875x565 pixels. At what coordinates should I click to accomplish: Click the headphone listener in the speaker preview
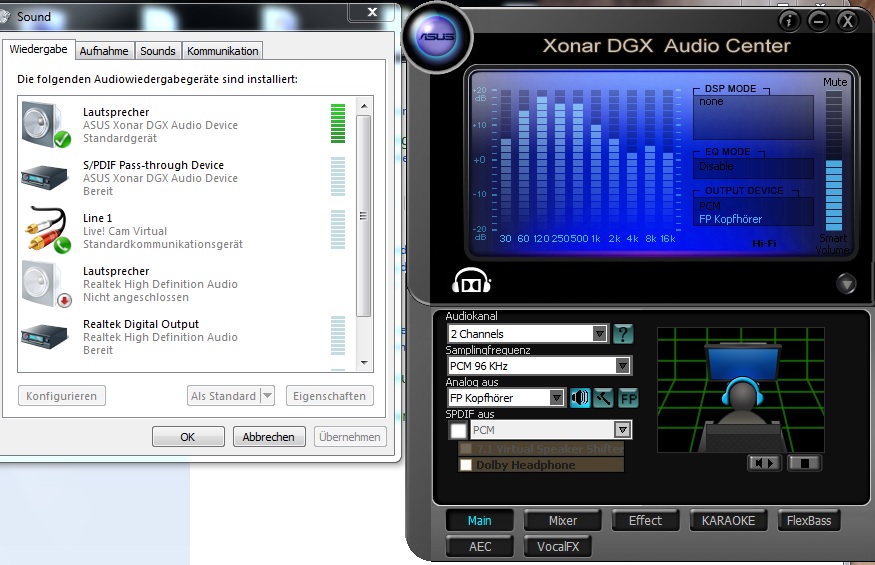click(742, 398)
